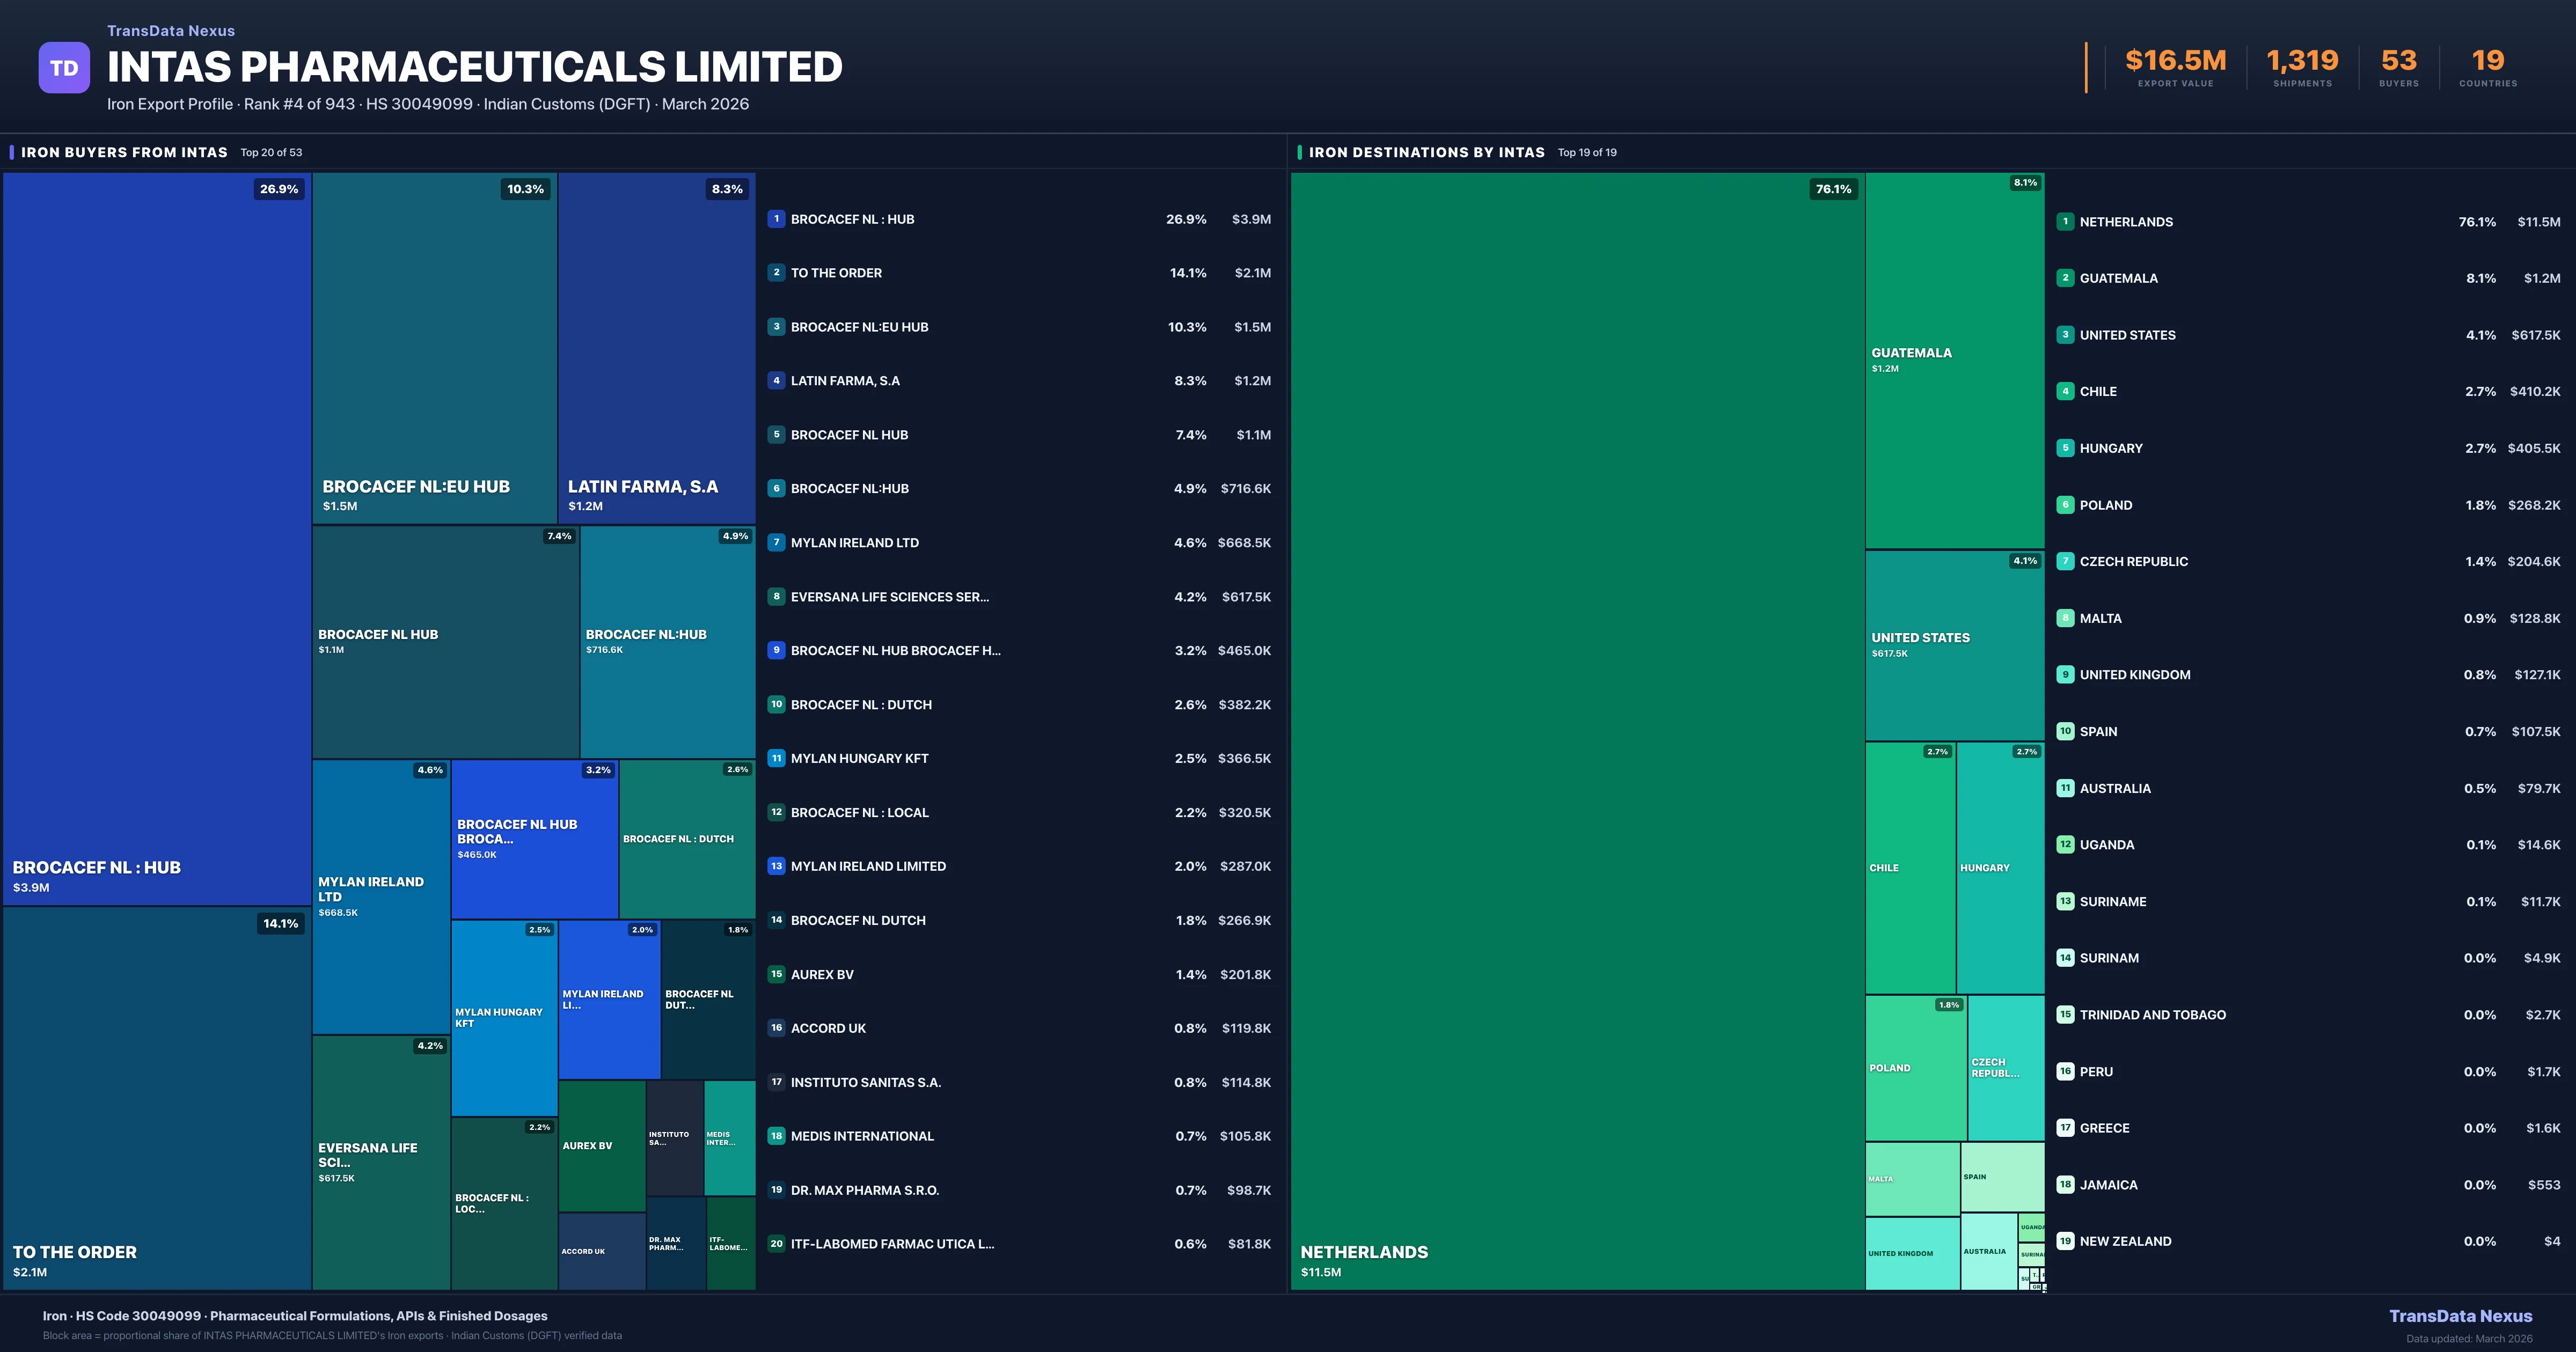Click rank badge 7 beside MYLAN IRELAND LTD
Image resolution: width=2576 pixels, height=1352 pixels.
click(x=776, y=542)
